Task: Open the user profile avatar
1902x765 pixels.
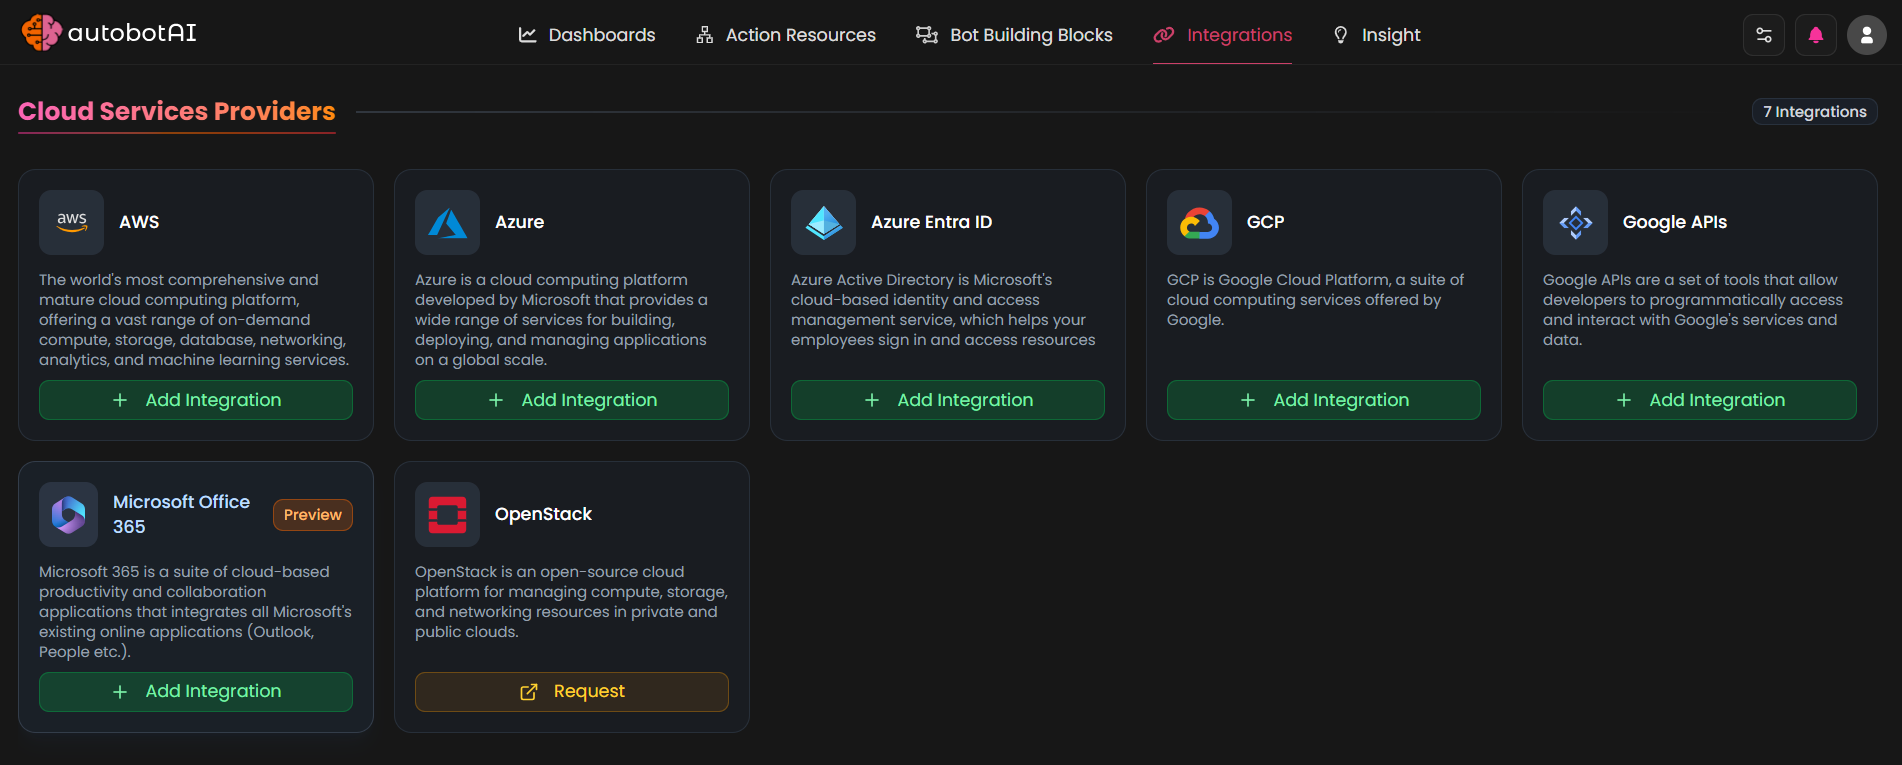Action: pyautogui.click(x=1867, y=35)
